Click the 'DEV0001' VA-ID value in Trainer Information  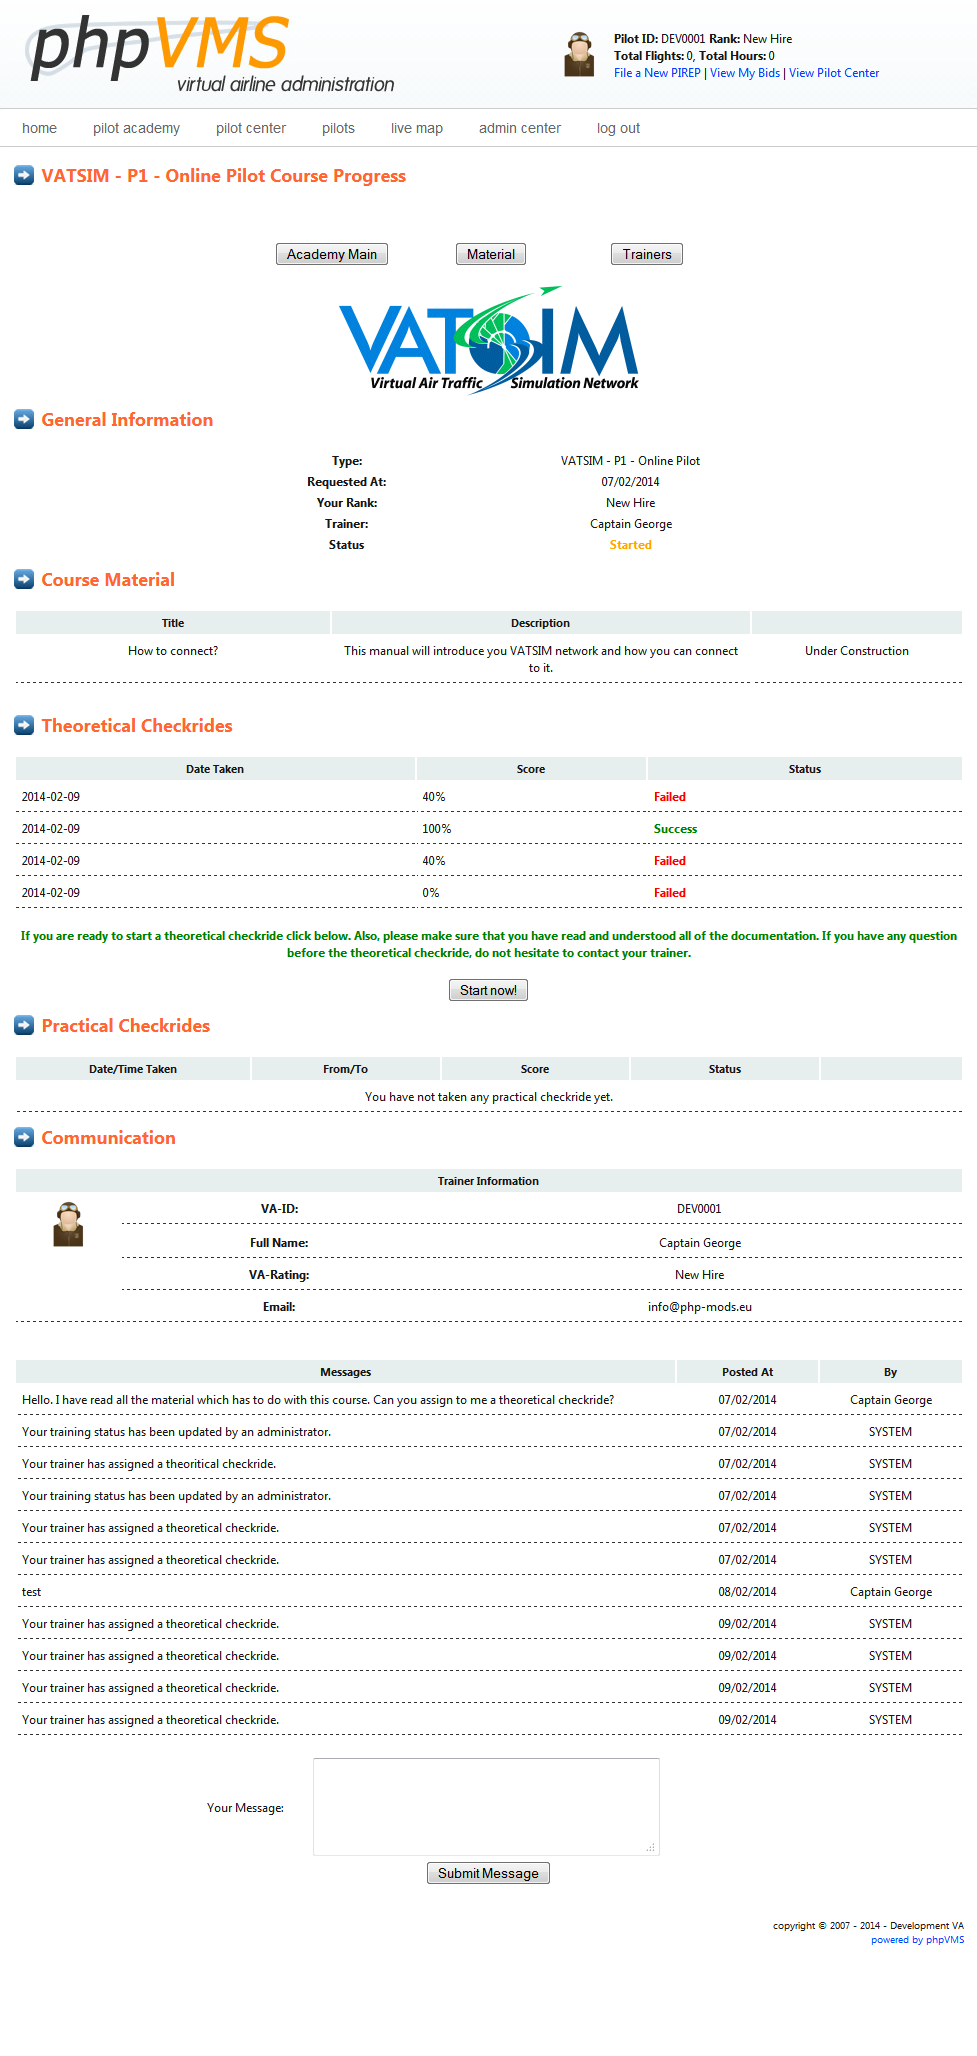[699, 1209]
